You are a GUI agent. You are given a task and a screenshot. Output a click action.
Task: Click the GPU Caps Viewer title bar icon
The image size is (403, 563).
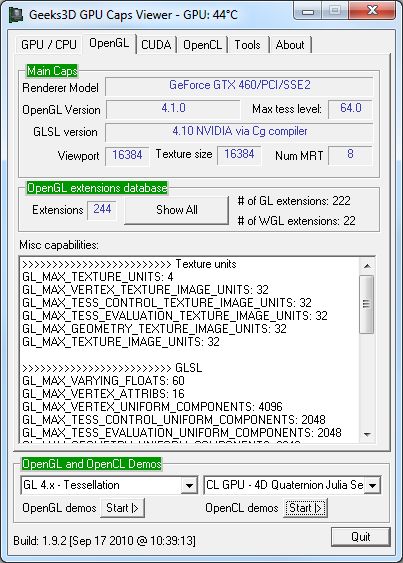pyautogui.click(x=16, y=15)
